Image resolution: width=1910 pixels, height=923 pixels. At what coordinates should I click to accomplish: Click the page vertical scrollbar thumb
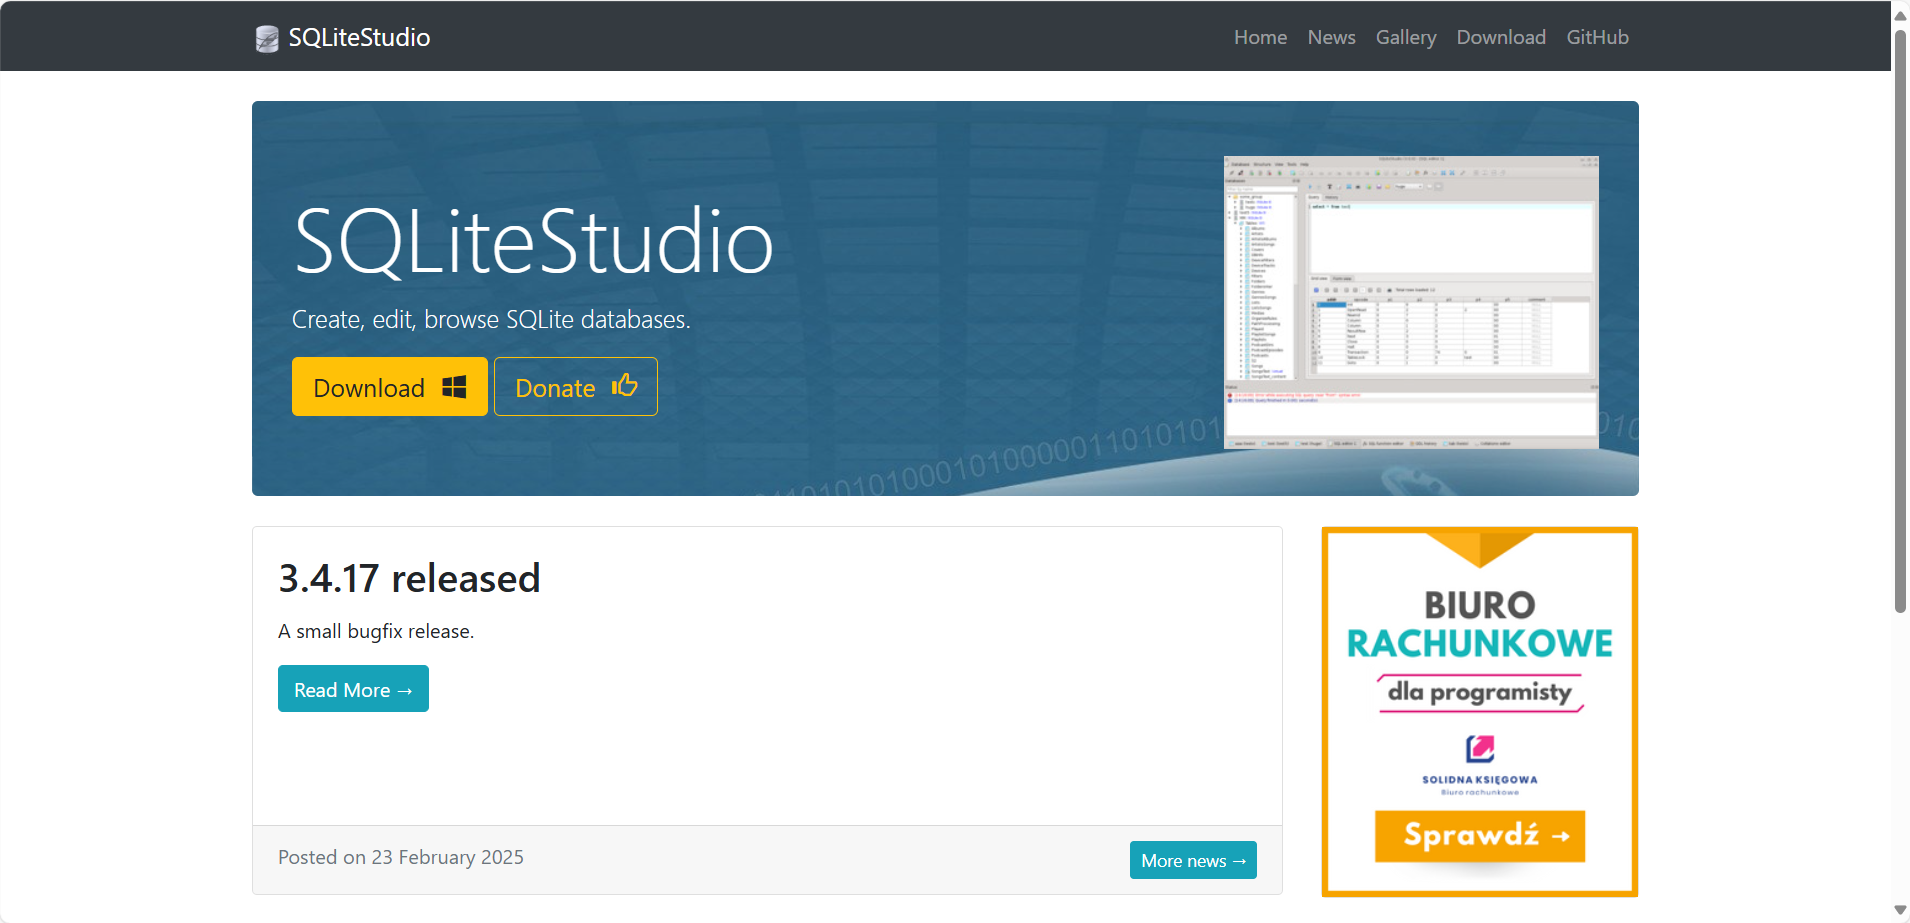tap(1900, 320)
